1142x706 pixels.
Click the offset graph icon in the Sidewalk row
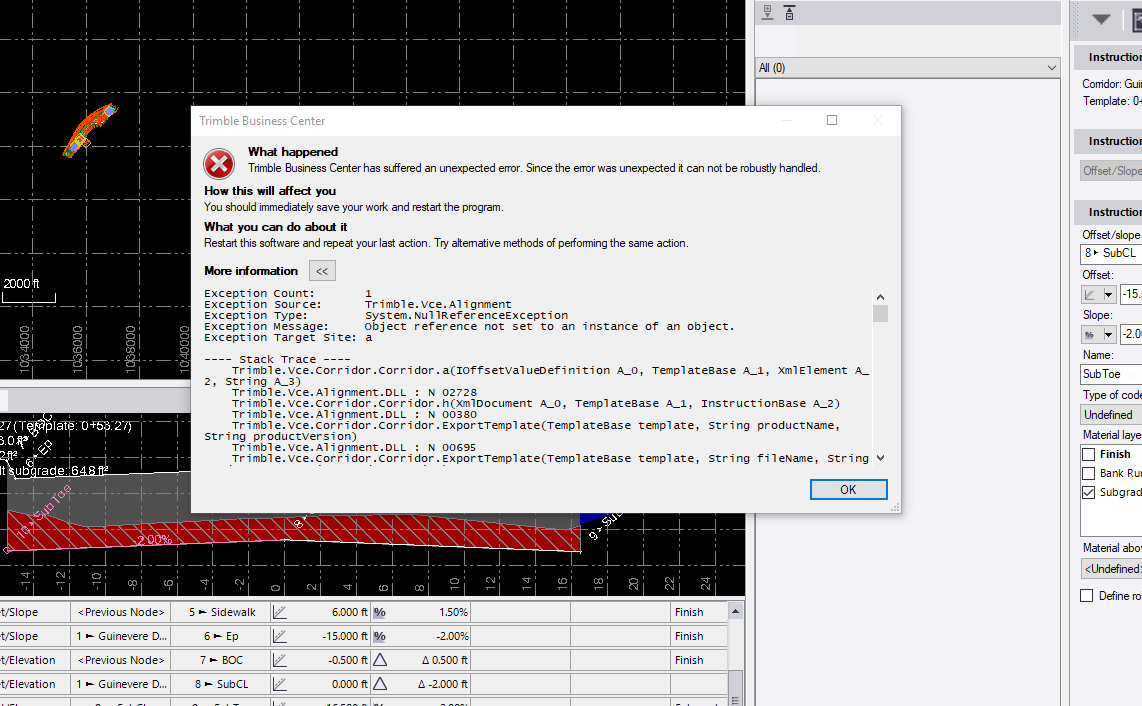click(280, 612)
